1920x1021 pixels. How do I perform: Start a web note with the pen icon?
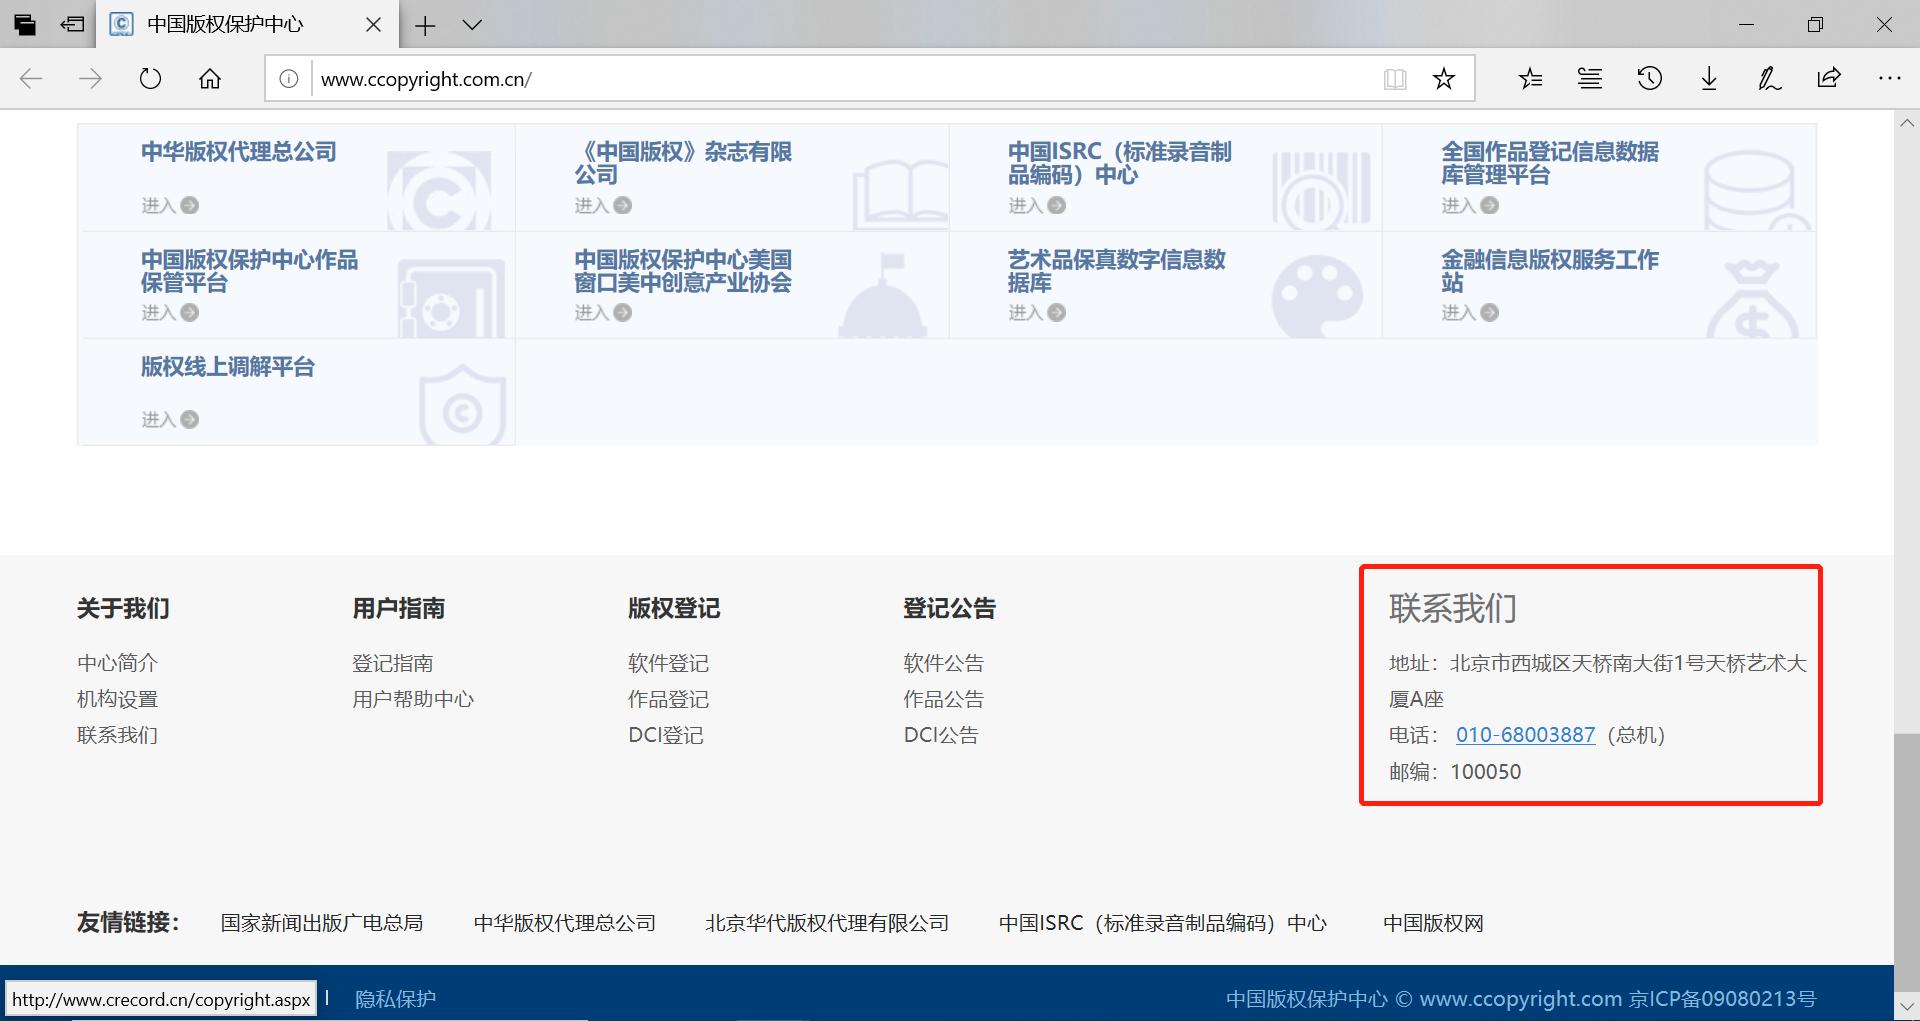(1768, 78)
